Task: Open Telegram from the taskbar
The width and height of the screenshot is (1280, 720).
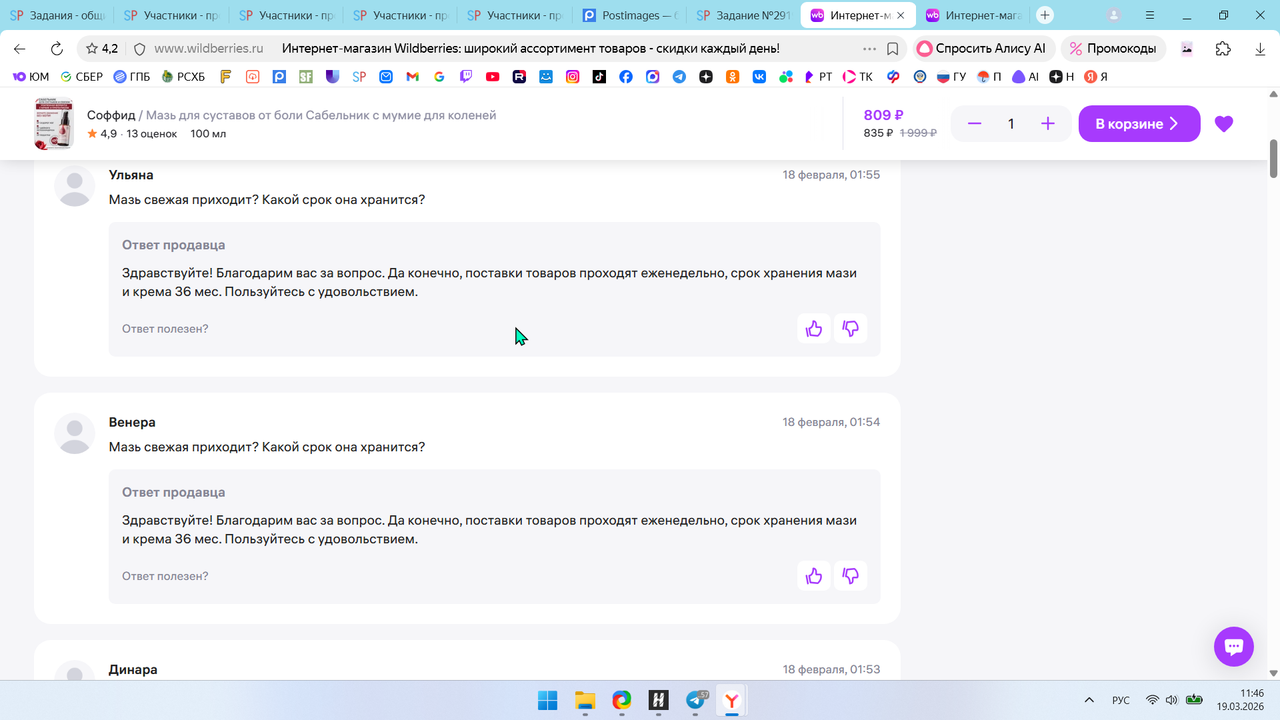Action: pos(696,700)
